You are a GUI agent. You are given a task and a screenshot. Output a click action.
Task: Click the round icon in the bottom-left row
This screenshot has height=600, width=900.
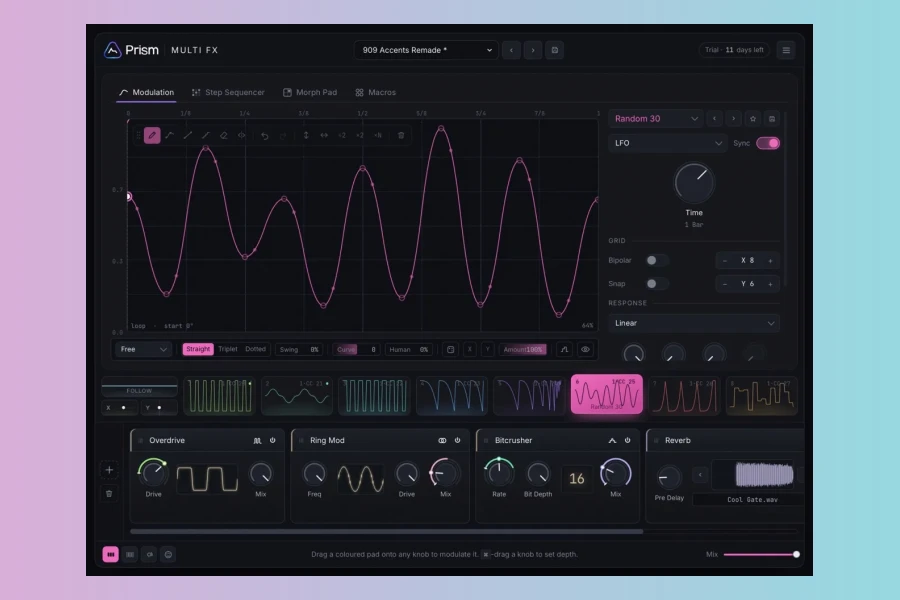pos(168,555)
